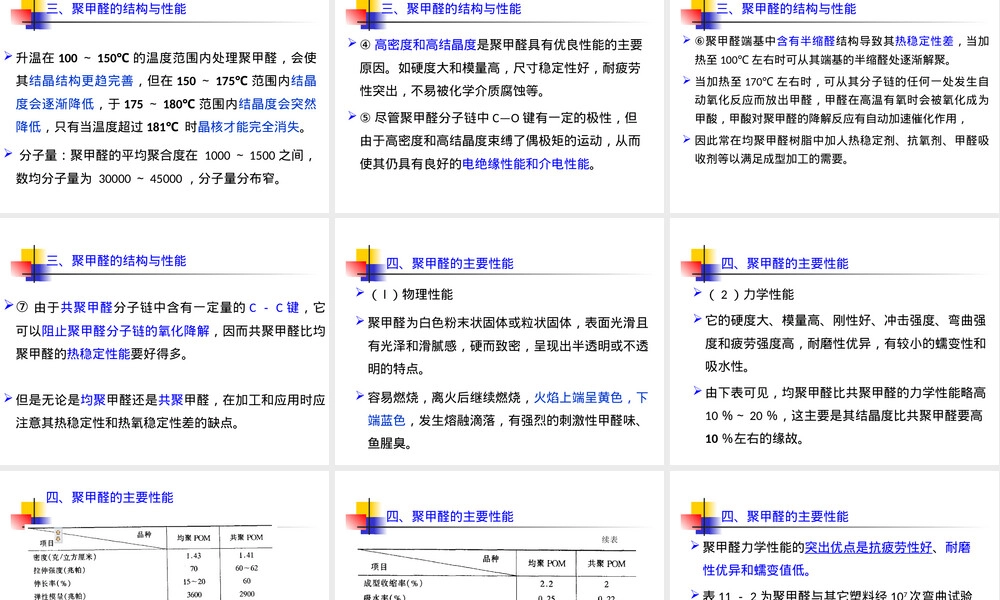Click the bullet ⑤ 尽管聚甲醛分子链中

point(496,141)
